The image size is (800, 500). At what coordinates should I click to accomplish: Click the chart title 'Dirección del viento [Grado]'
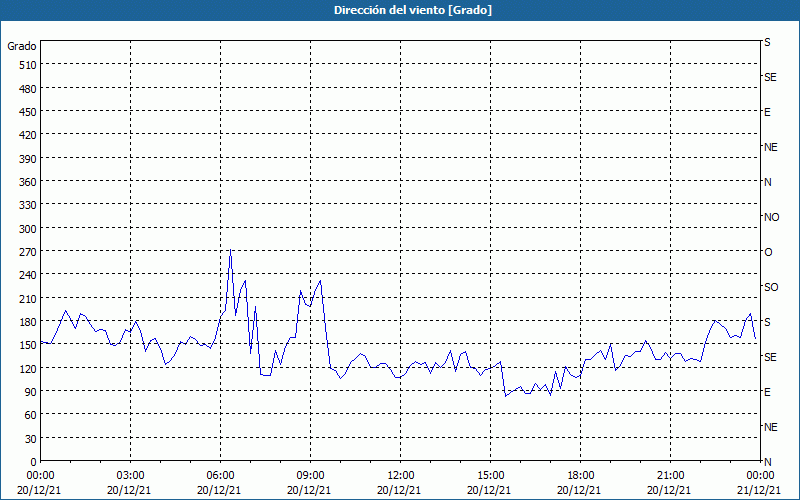point(413,10)
